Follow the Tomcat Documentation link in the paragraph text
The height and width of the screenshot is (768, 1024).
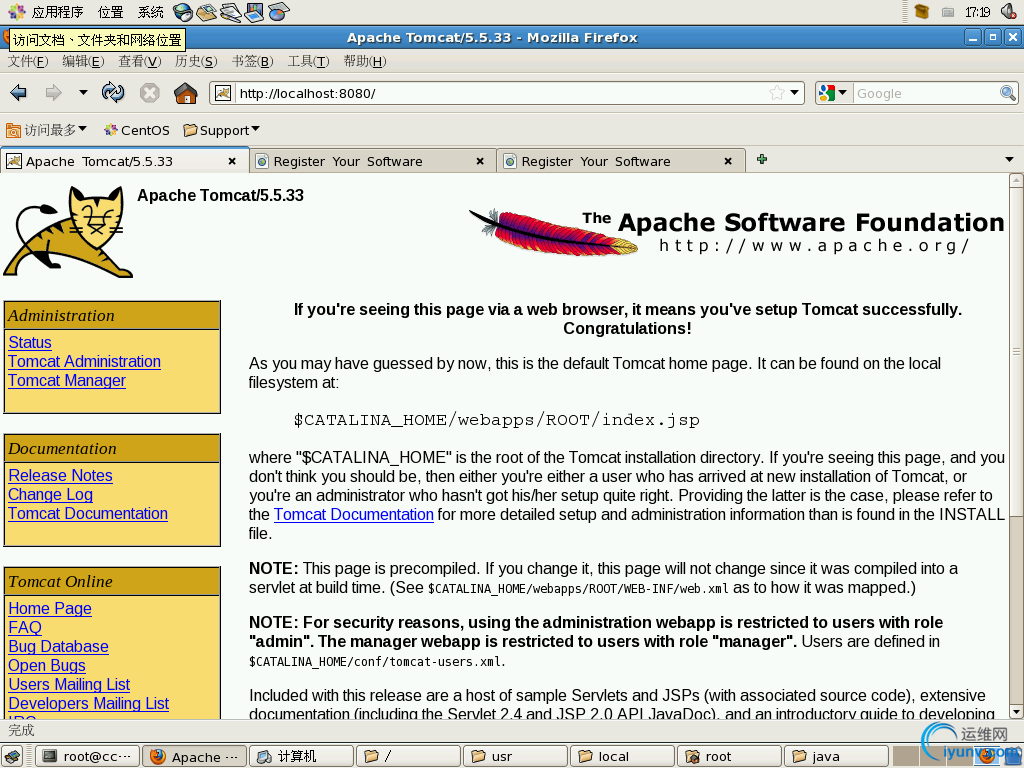(x=353, y=515)
